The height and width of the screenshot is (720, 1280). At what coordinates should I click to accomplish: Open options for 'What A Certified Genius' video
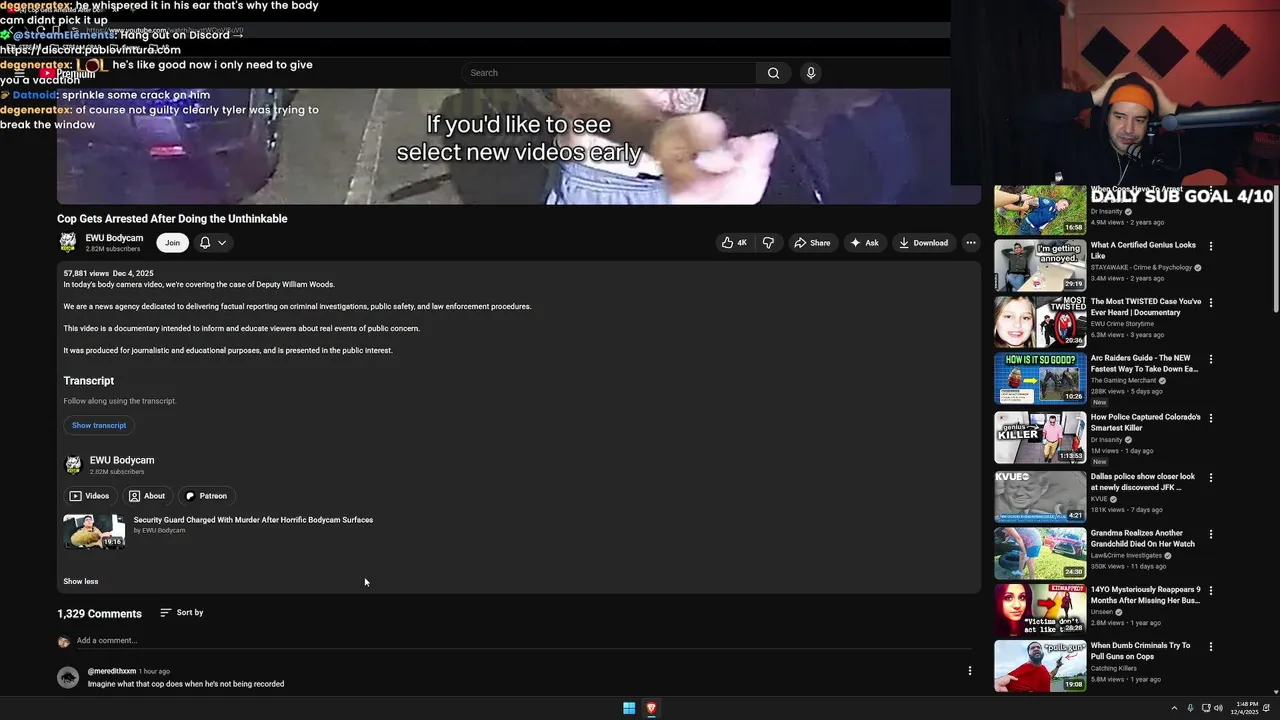(x=1211, y=246)
